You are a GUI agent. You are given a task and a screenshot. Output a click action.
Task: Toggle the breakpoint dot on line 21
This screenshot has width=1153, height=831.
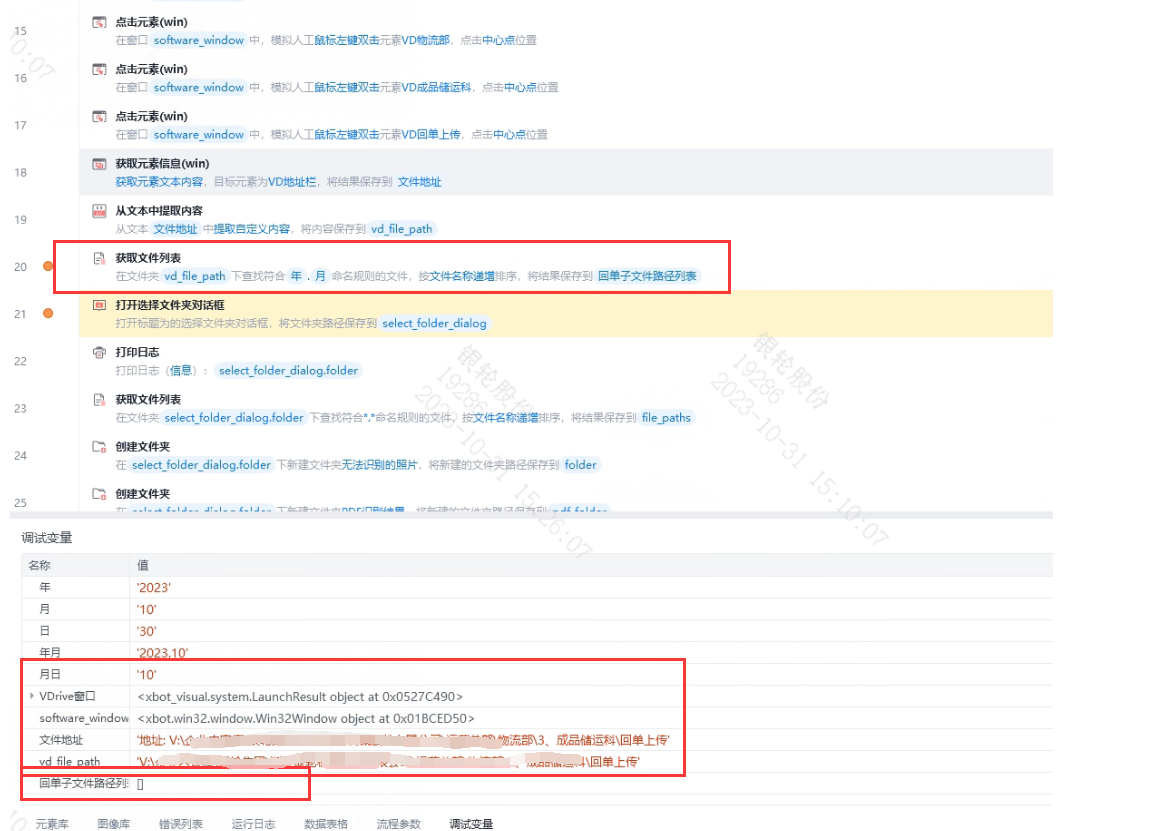point(48,313)
